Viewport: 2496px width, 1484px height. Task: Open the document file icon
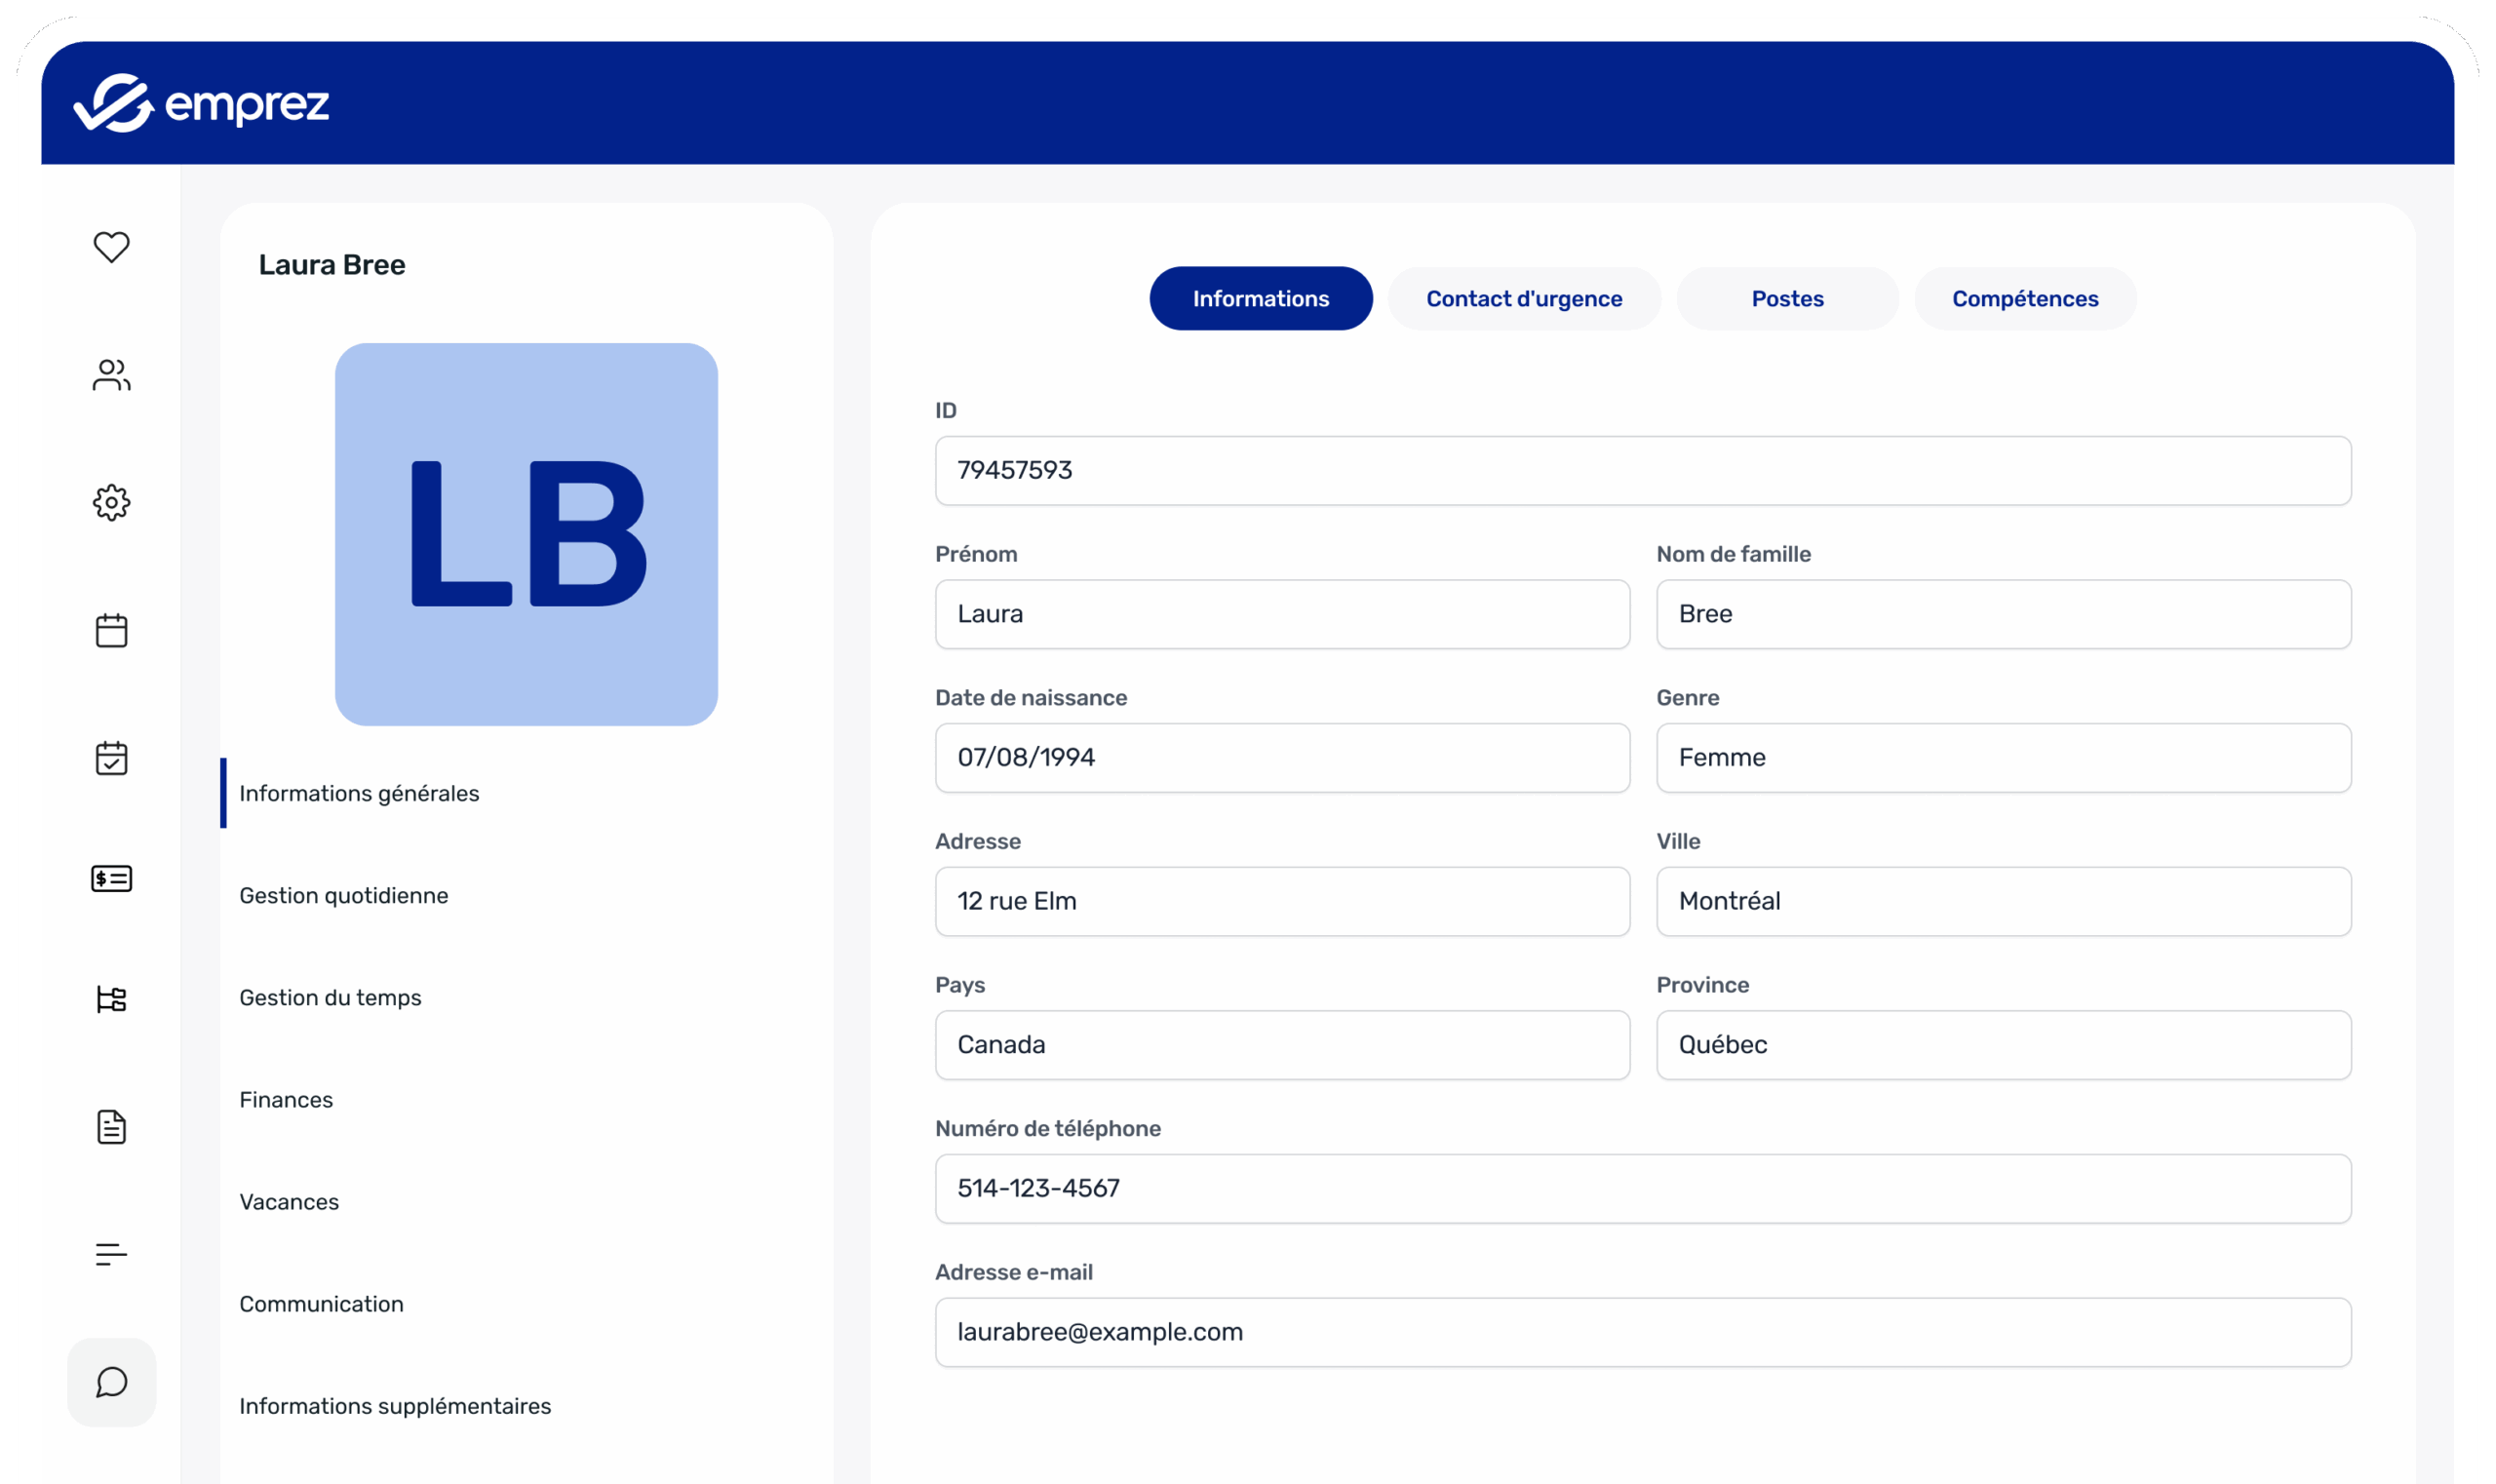coord(111,1127)
